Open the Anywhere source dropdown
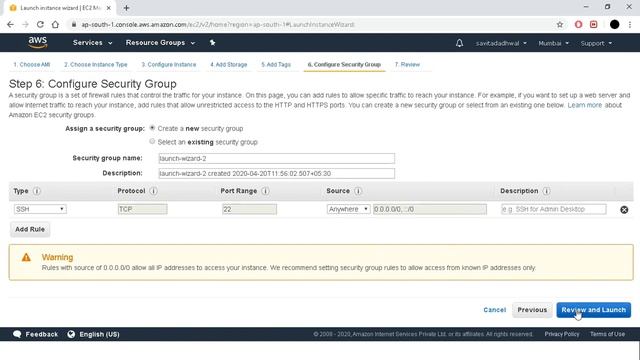Image resolution: width=640 pixels, height=360 pixels. point(348,209)
